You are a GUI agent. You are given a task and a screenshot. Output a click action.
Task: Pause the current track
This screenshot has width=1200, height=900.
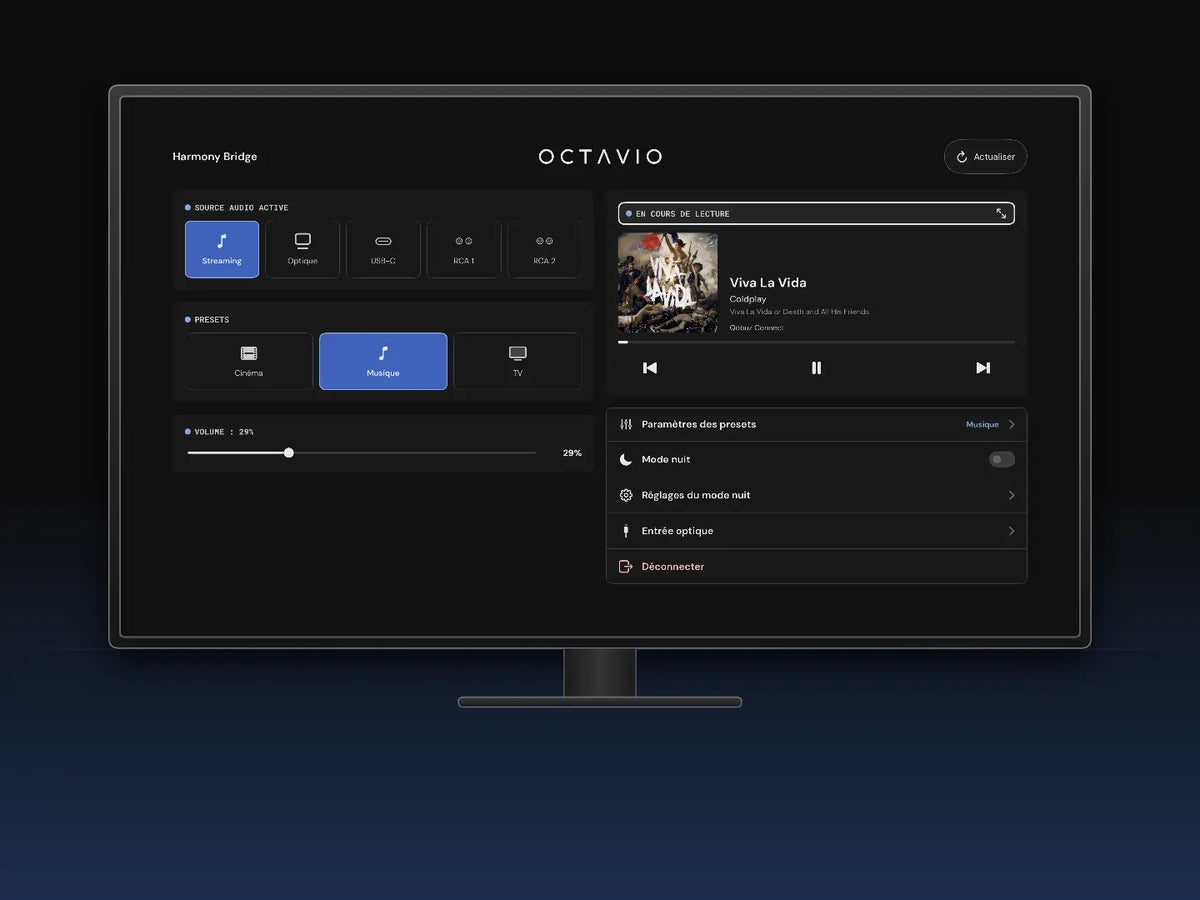tap(816, 368)
